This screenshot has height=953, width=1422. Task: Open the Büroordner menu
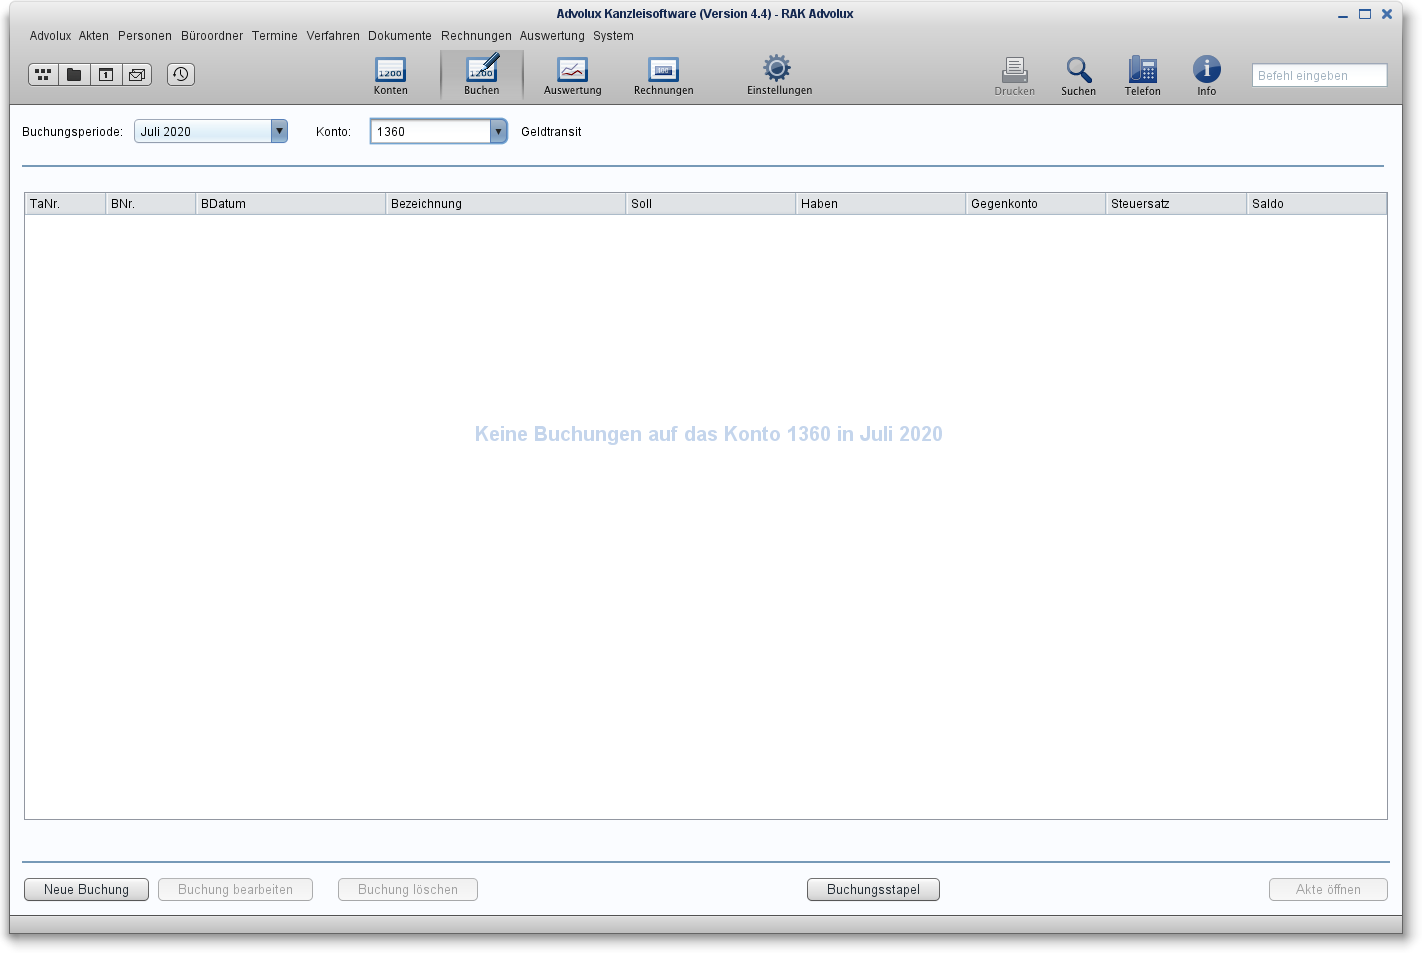point(212,36)
